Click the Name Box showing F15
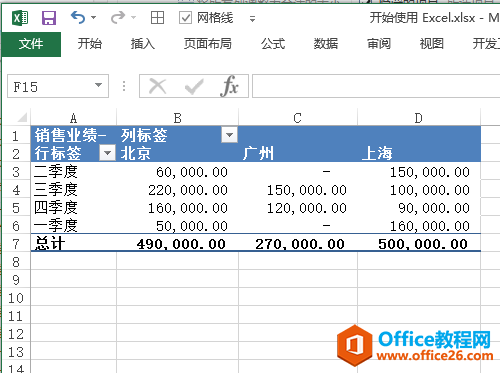This screenshot has height=373, width=500. tap(50, 86)
